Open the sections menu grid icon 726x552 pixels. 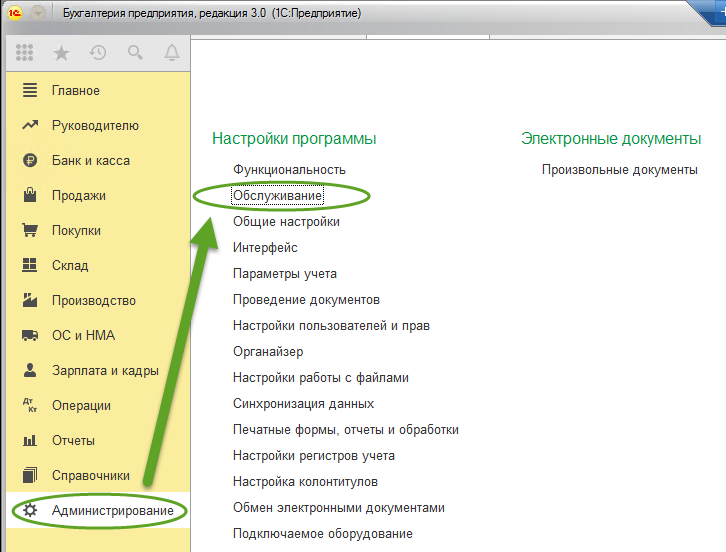(24, 52)
